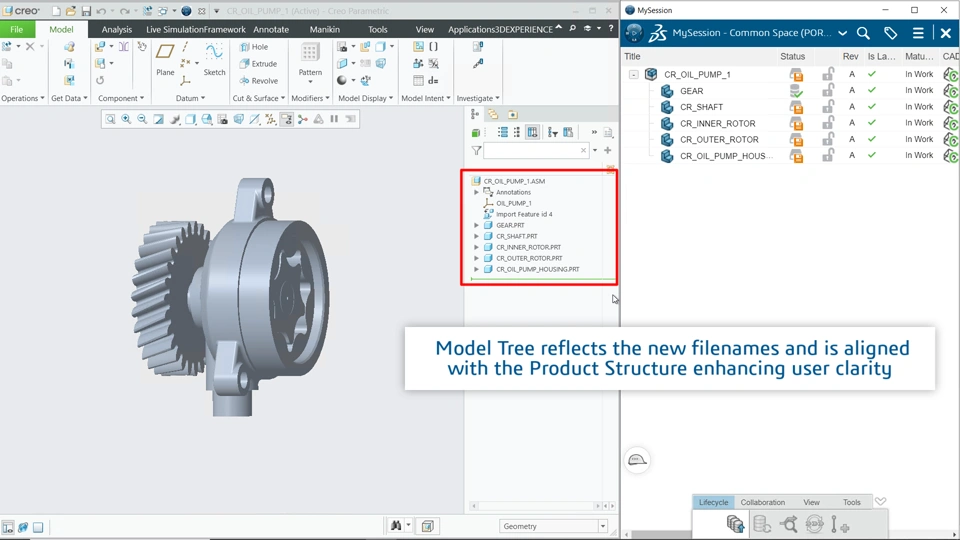Viewport: 960px width, 540px height.
Task: Open the Analysis ribbon tab
Action: point(117,29)
